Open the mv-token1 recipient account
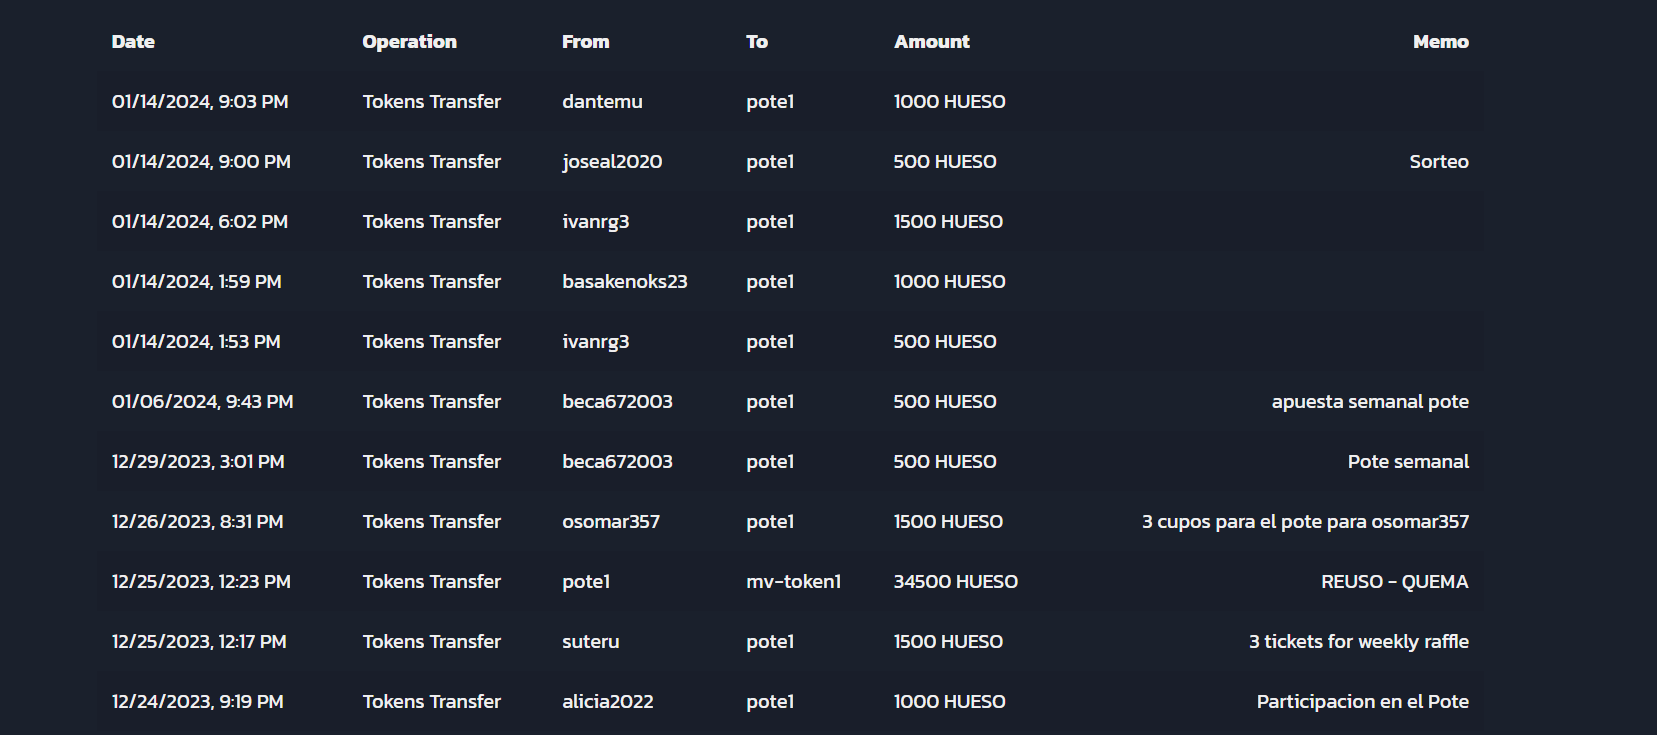This screenshot has height=735, width=1657. point(793,582)
